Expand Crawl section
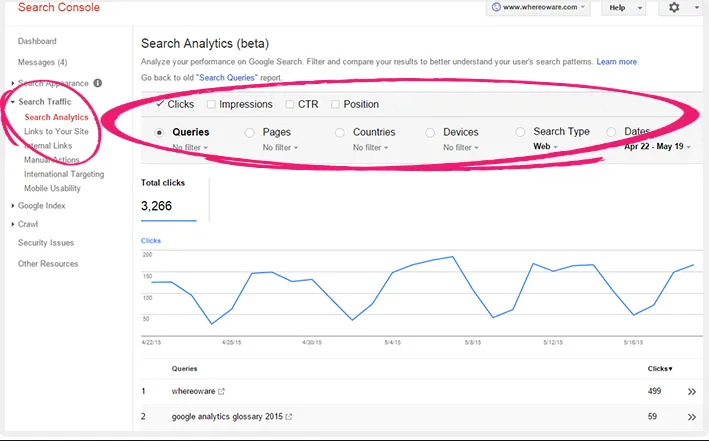Screen dimensions: 709x441 click(x=13, y=224)
